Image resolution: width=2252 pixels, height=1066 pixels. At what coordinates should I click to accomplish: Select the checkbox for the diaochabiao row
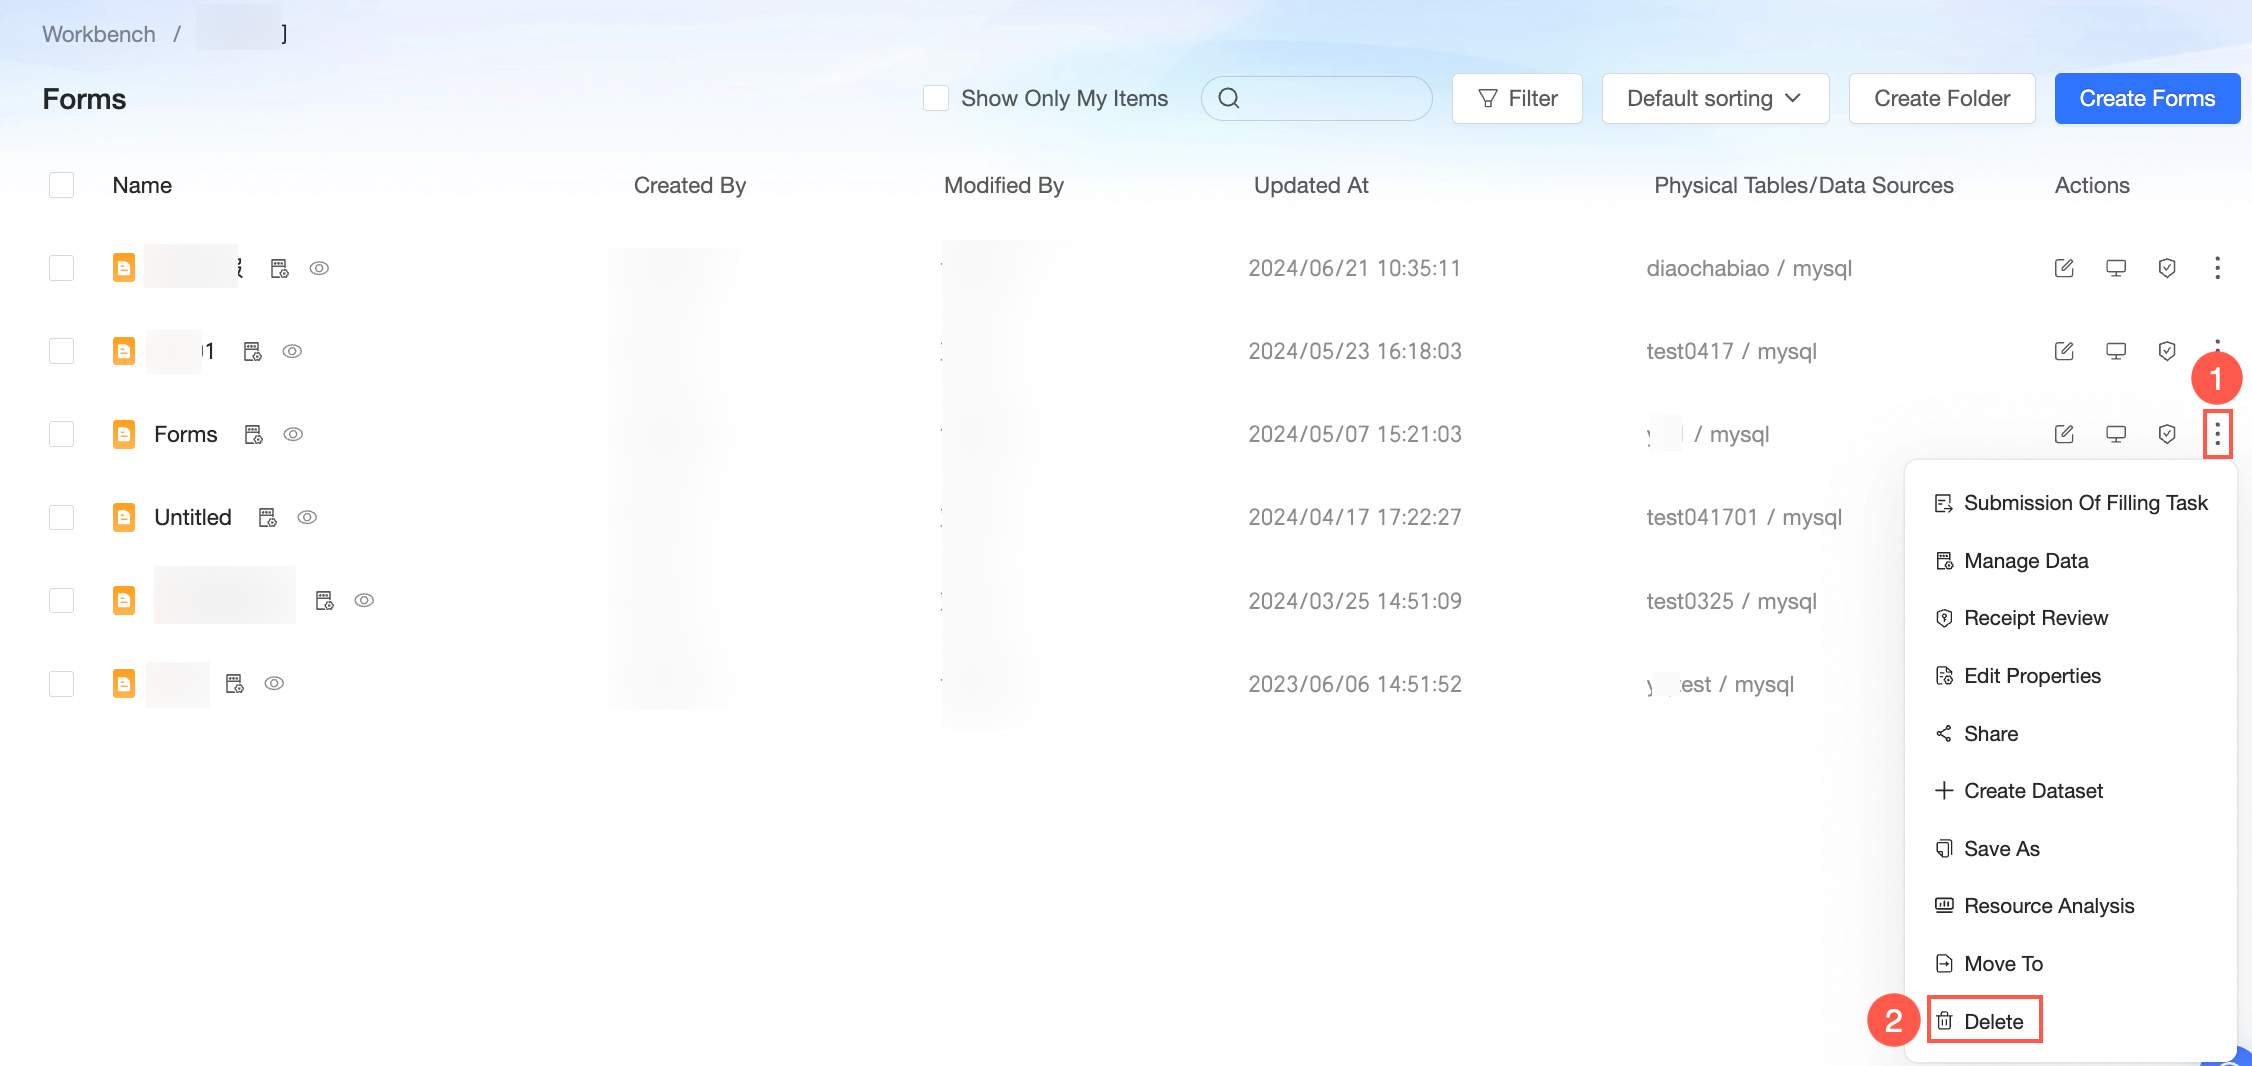click(62, 268)
